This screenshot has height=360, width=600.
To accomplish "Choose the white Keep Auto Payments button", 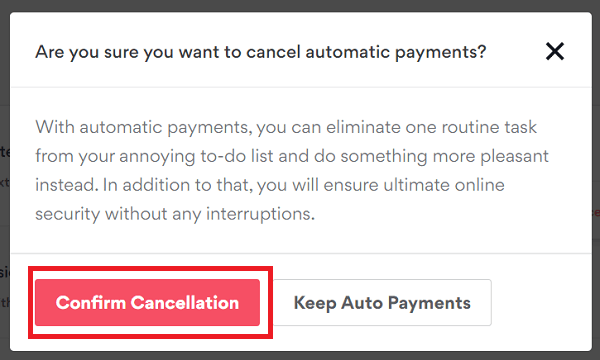I will [382, 302].
